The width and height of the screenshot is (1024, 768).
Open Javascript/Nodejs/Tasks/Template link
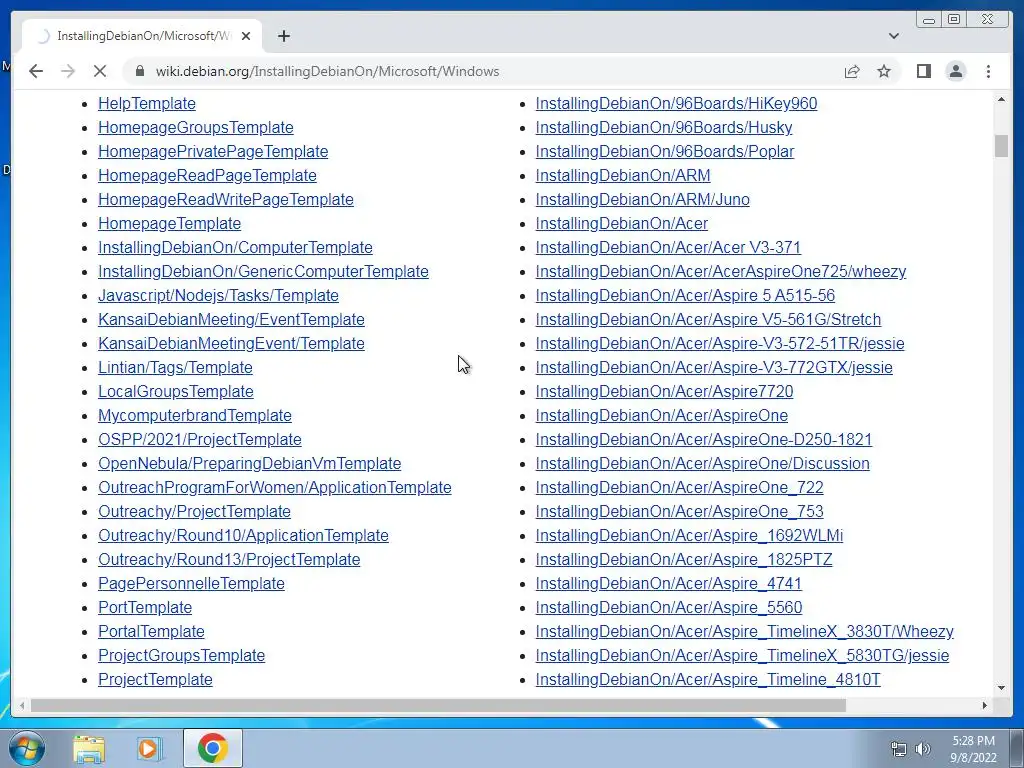[x=218, y=295]
